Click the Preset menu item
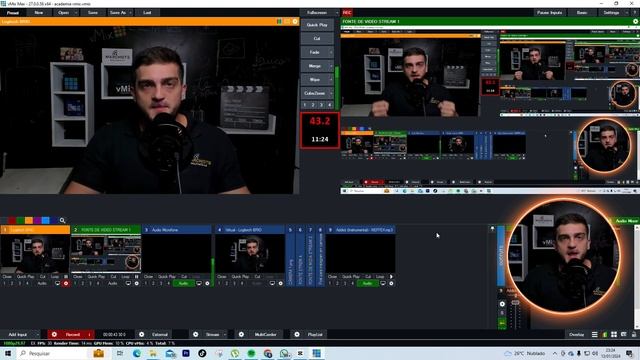Image resolution: width=640 pixels, height=360 pixels. (x=13, y=13)
